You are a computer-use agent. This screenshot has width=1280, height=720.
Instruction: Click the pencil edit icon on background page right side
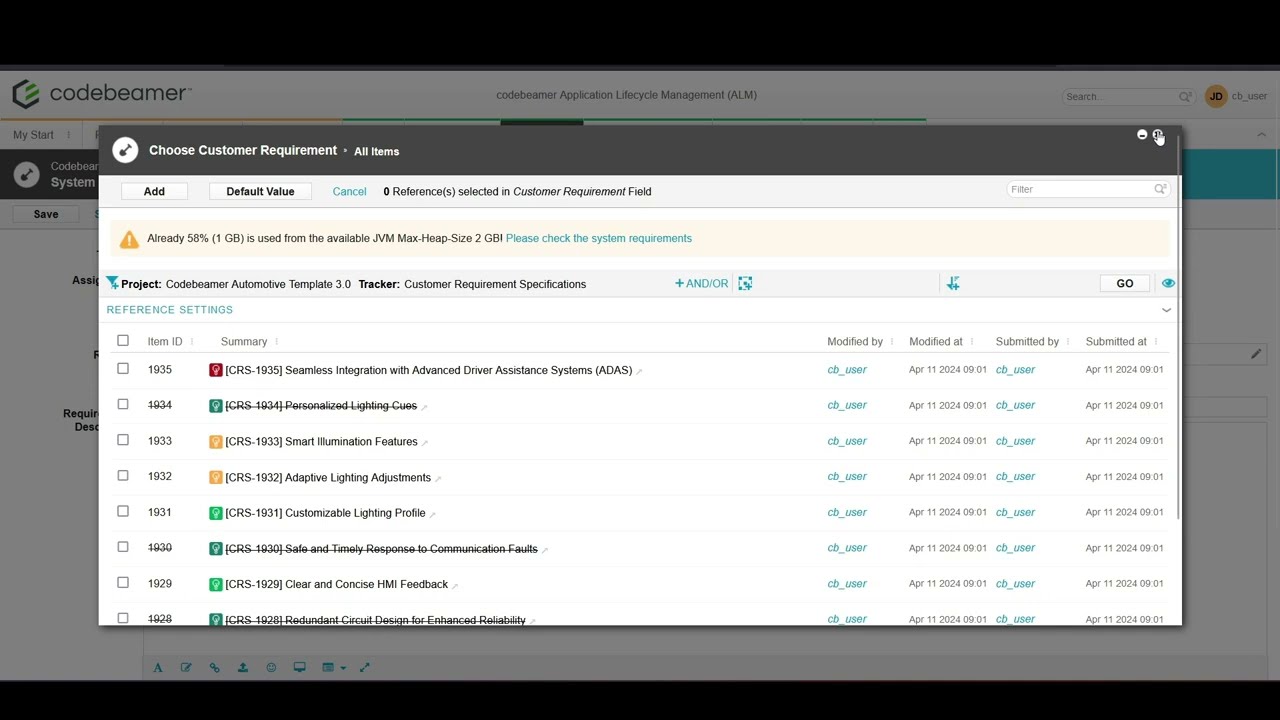pyautogui.click(x=1256, y=353)
